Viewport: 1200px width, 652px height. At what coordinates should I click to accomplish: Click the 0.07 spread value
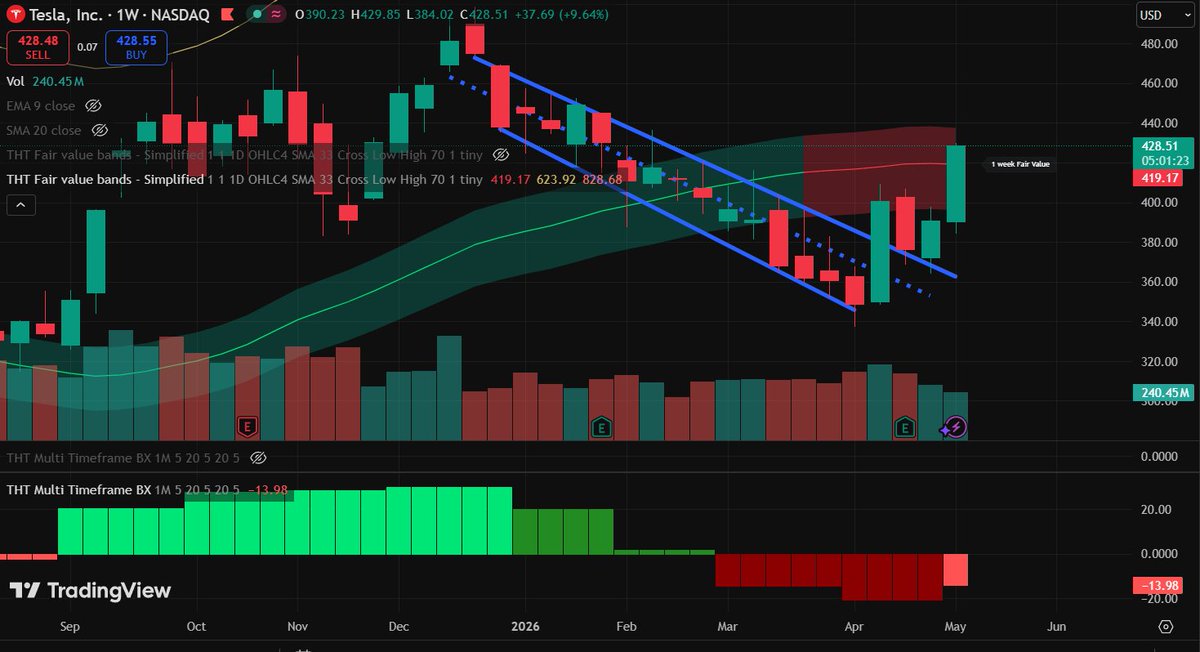pyautogui.click(x=87, y=47)
